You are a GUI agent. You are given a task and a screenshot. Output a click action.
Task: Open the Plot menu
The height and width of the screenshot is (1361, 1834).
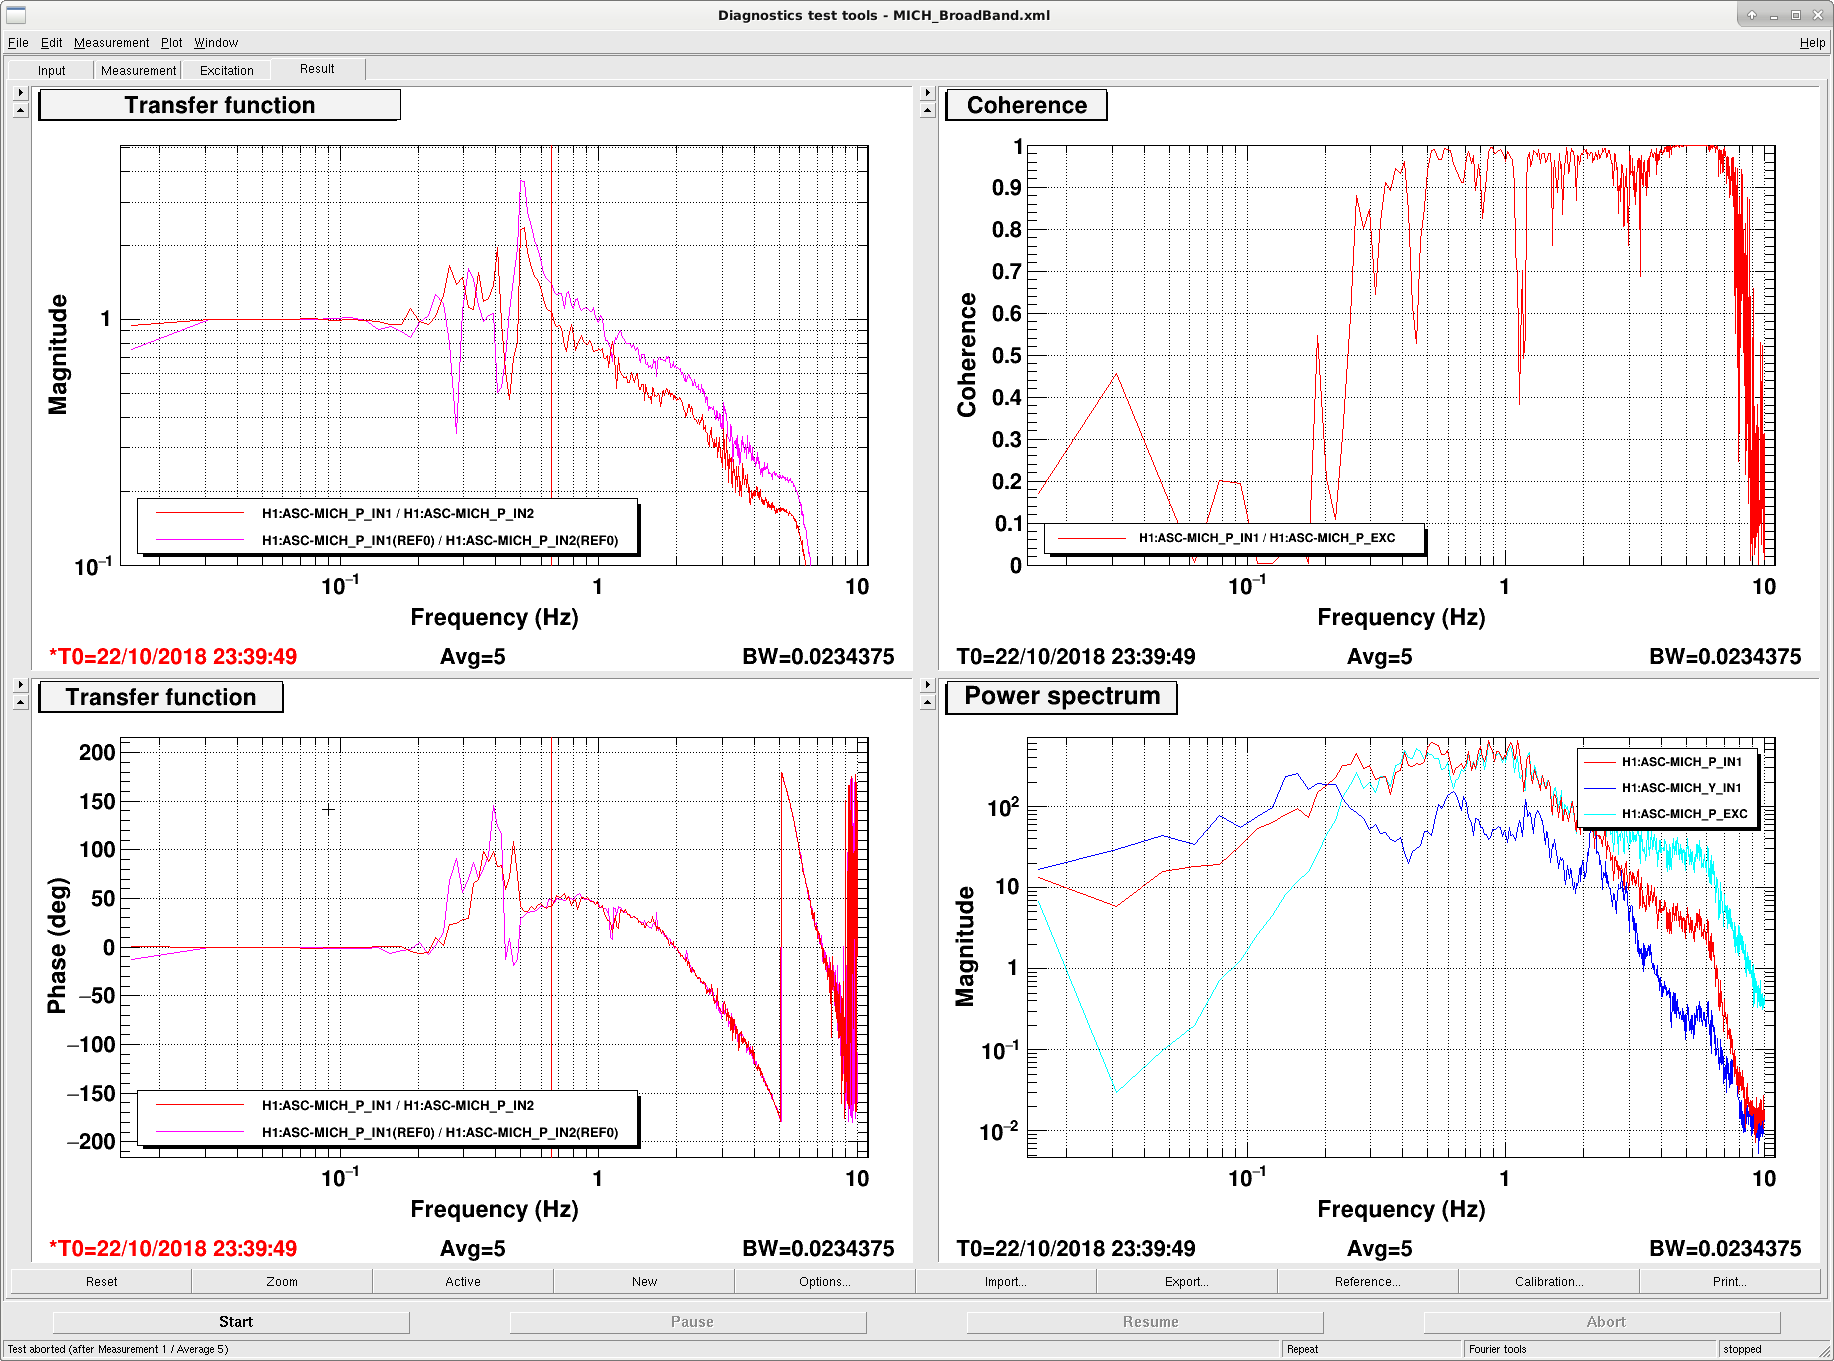click(171, 43)
